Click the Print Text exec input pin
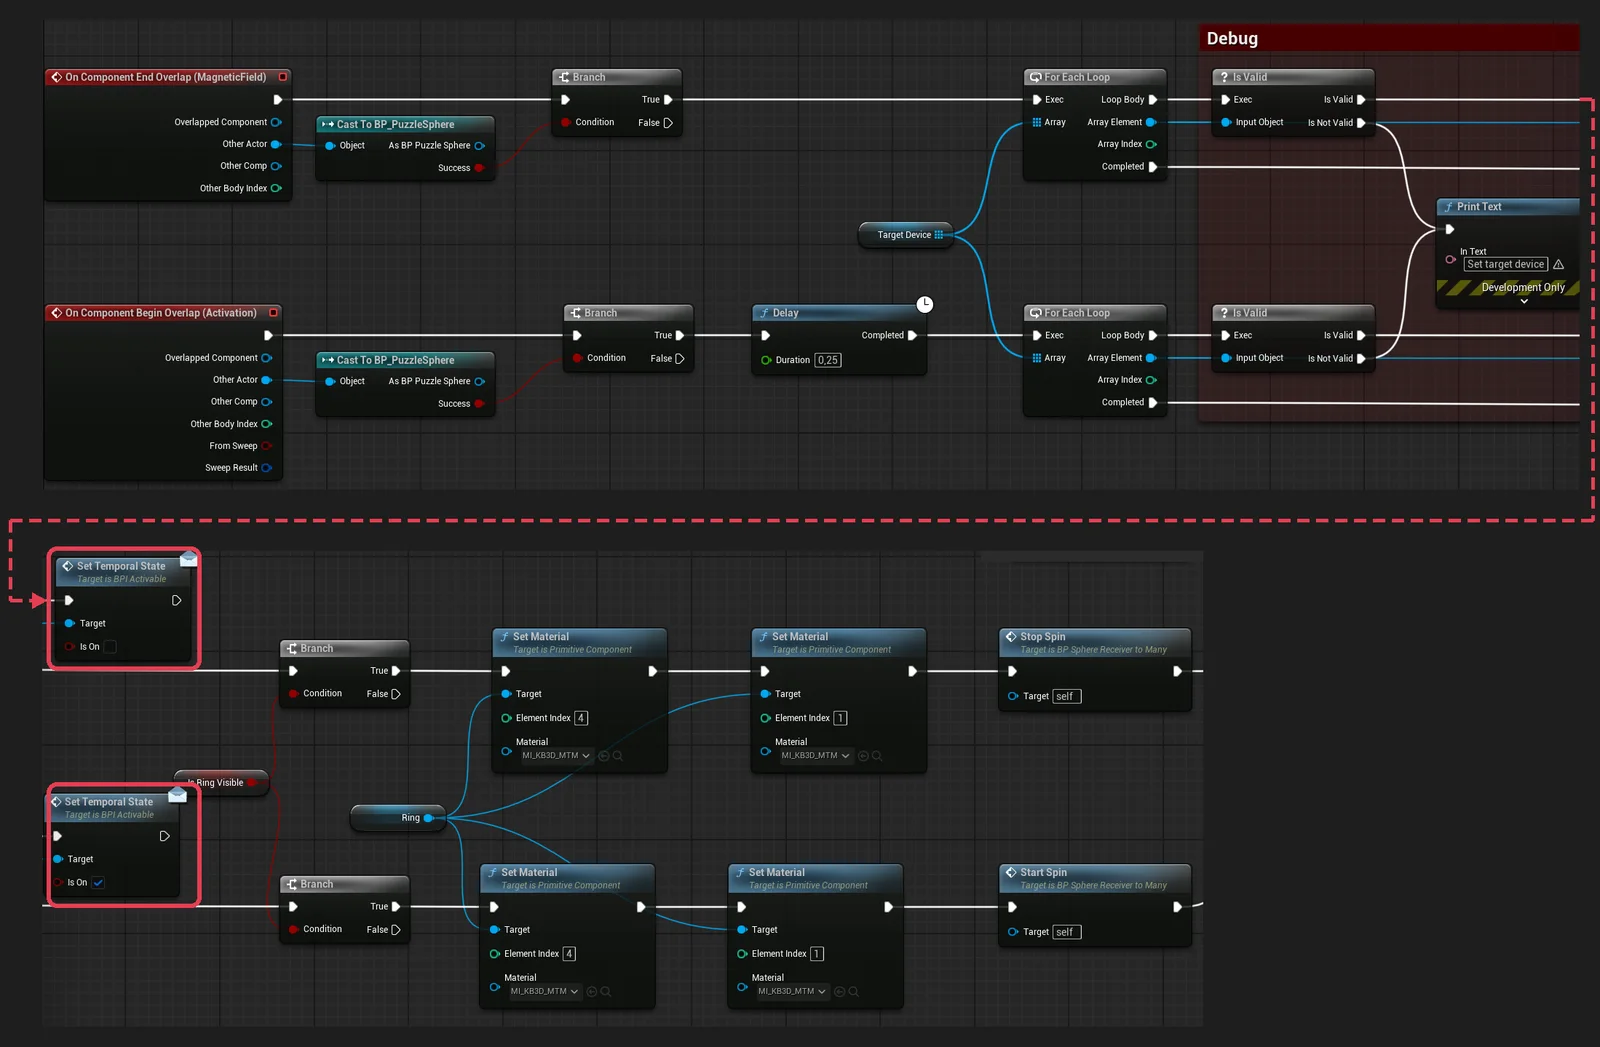The height and width of the screenshot is (1047, 1600). 1449,229
